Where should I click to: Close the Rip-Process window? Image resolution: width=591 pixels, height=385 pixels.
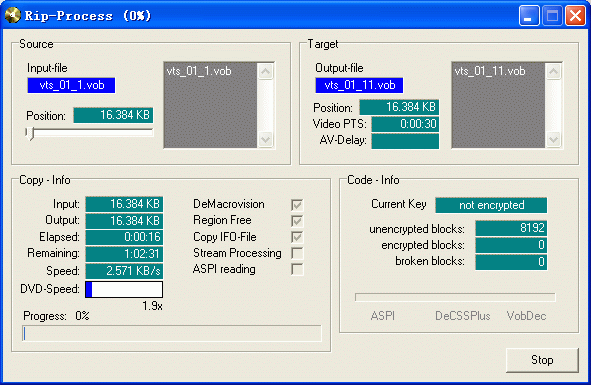click(575, 16)
